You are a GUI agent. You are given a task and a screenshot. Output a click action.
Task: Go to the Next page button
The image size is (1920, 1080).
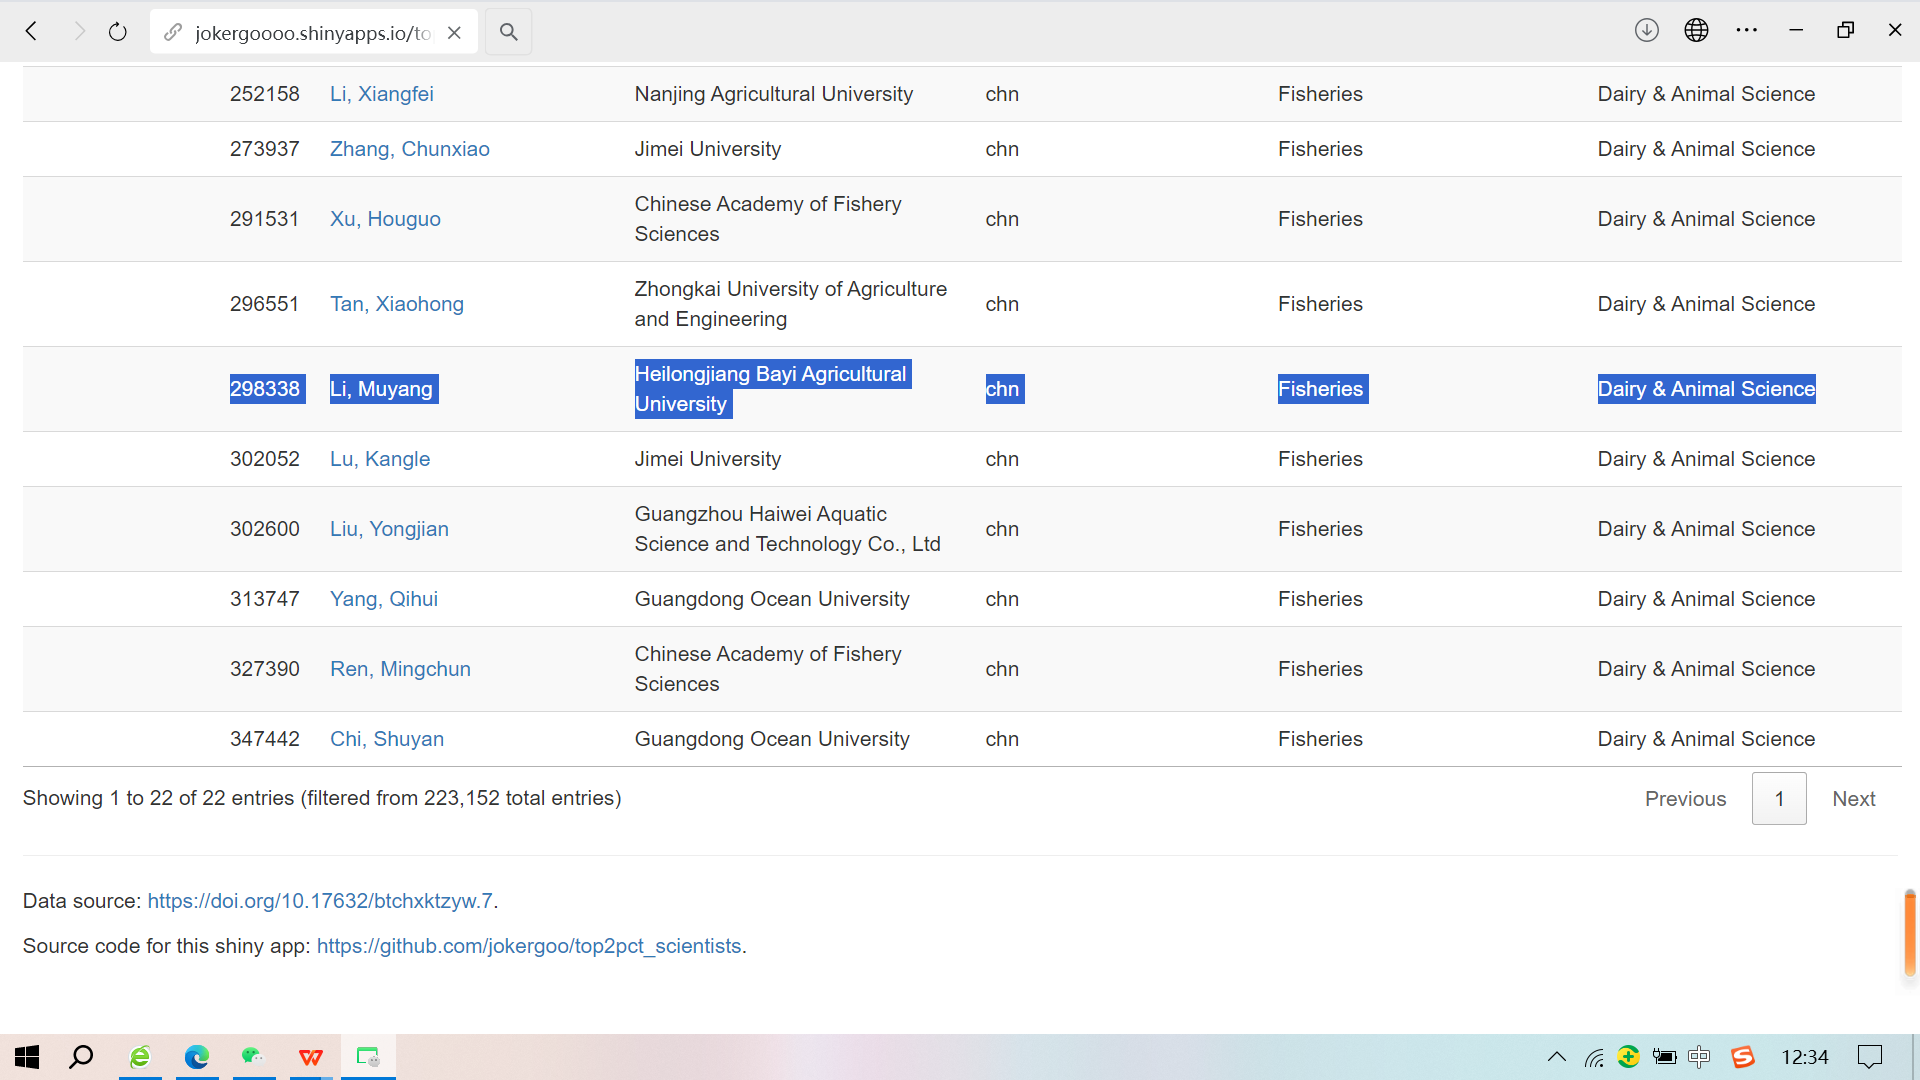(1853, 799)
